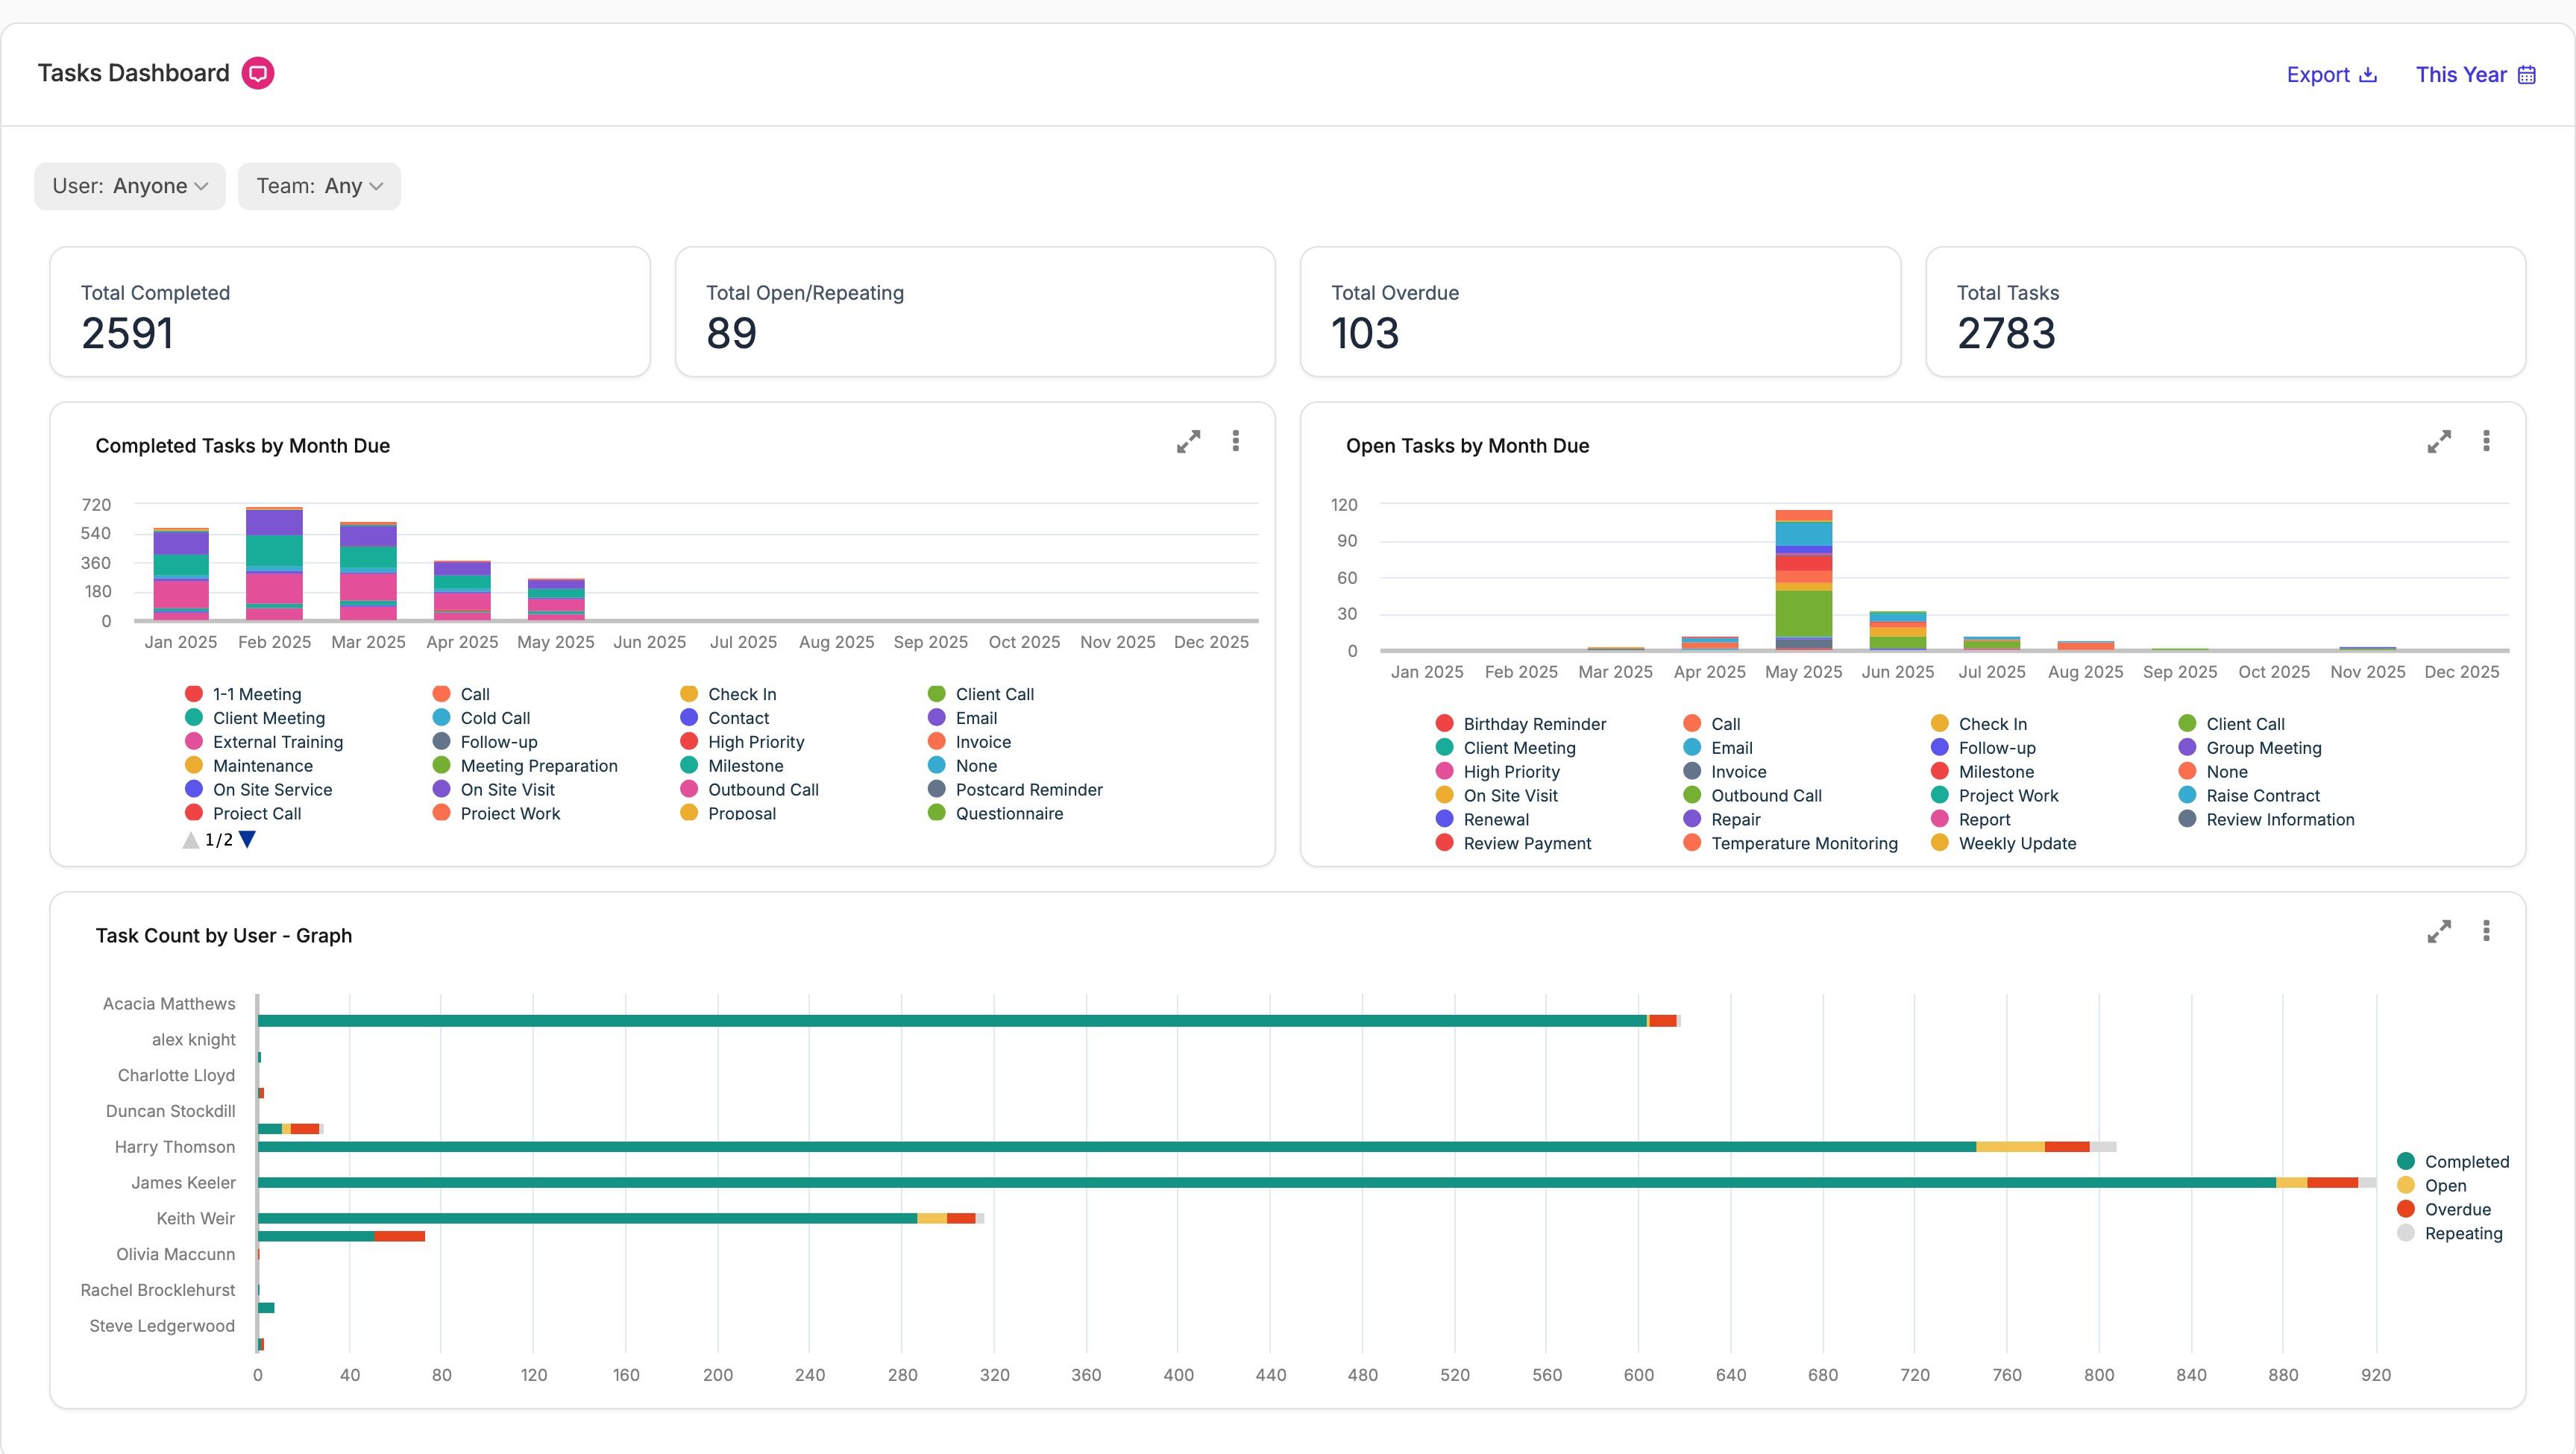Toggle 1-1 Meeting legend in Completed chart
The image size is (2576, 1454).
tap(243, 694)
